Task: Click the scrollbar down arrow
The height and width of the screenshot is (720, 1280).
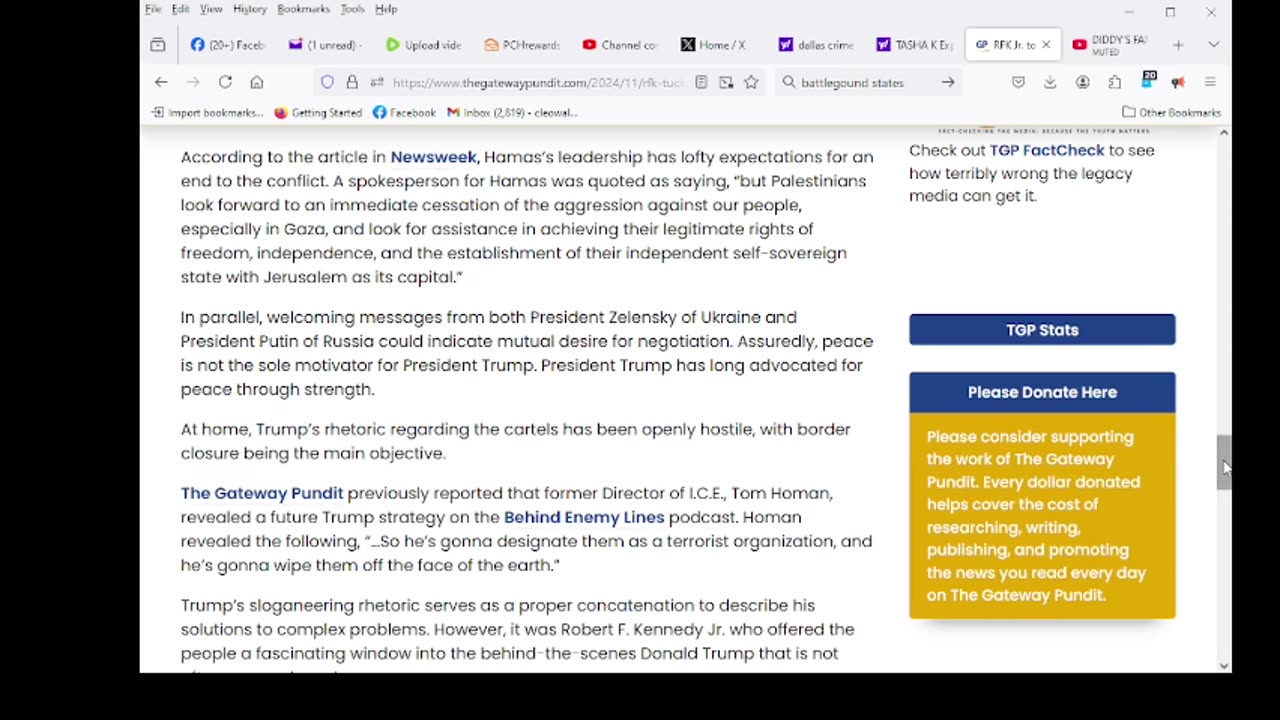Action: [x=1223, y=665]
